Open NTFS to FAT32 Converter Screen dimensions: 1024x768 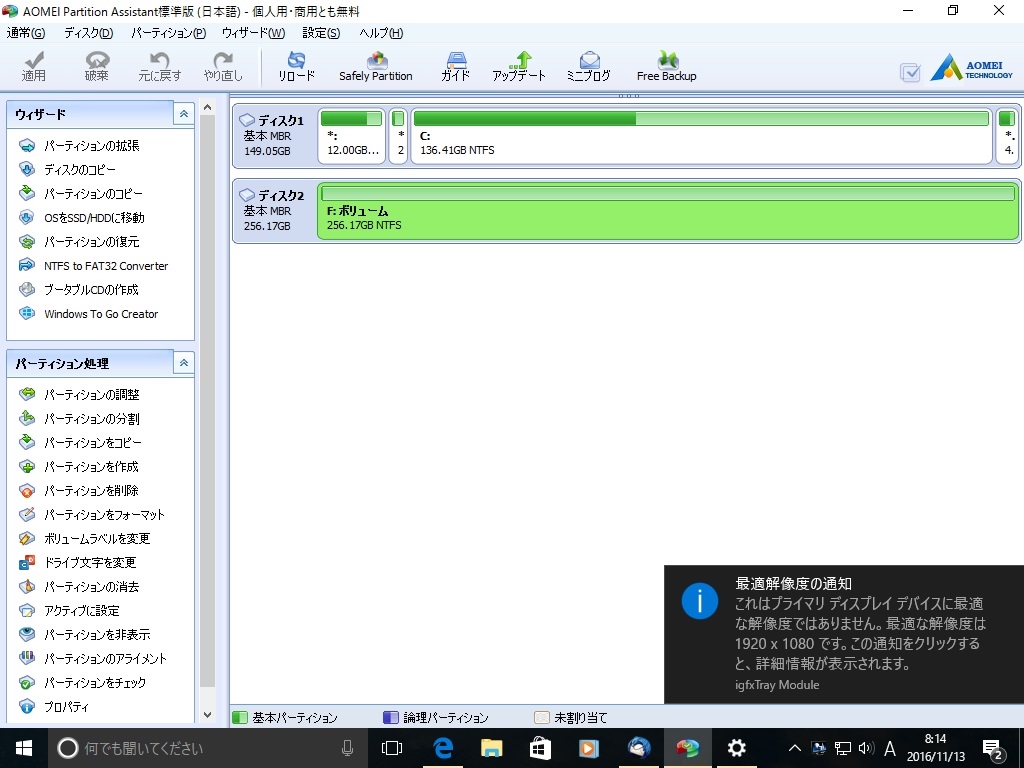[x=93, y=266]
